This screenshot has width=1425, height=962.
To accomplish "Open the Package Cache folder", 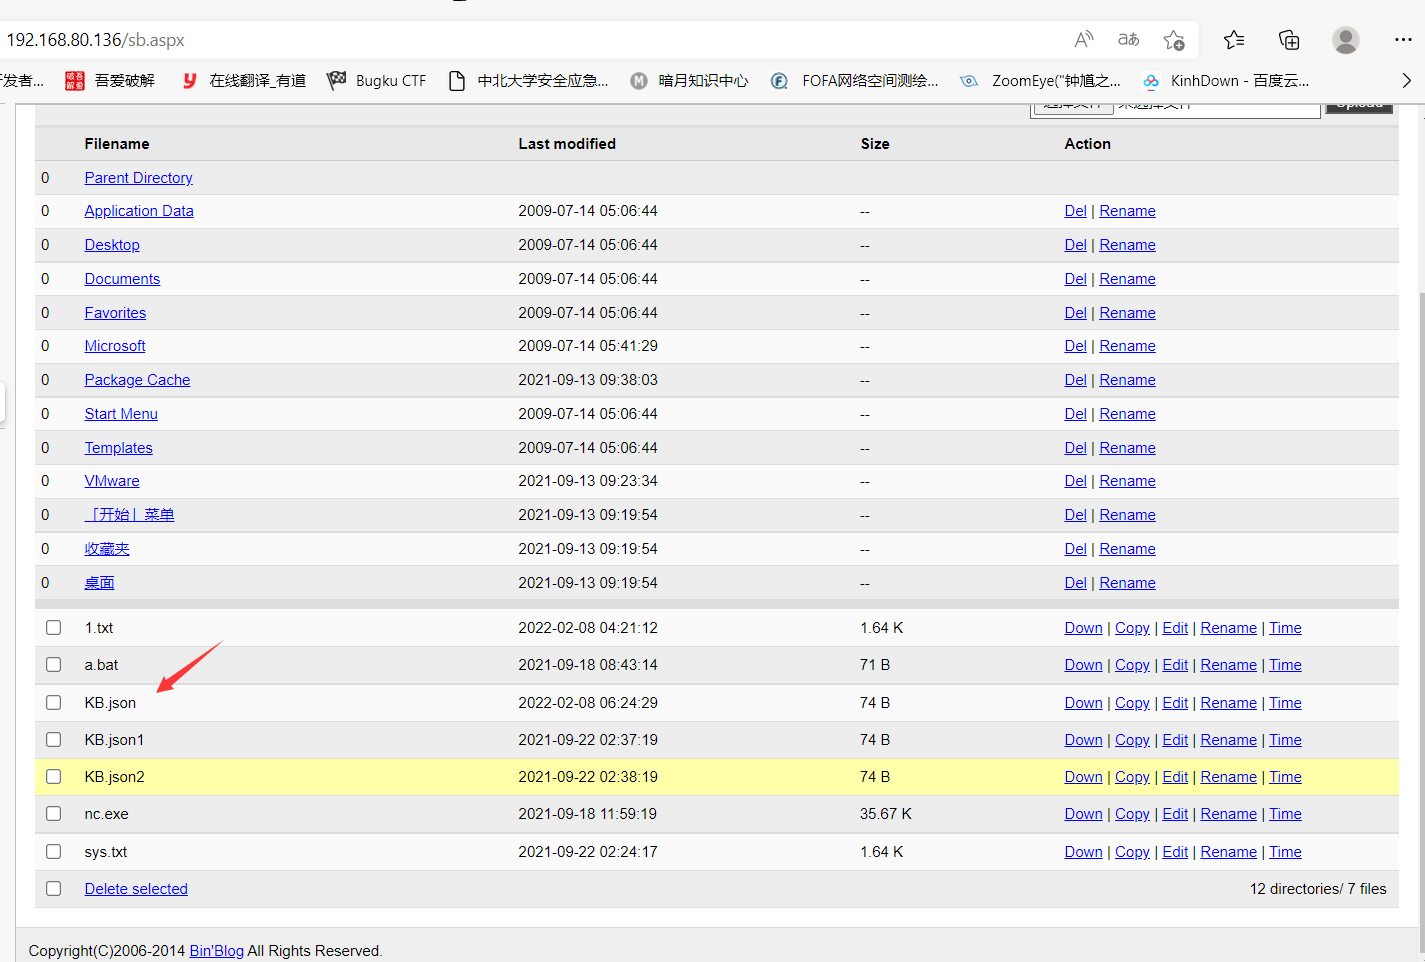I will point(137,380).
